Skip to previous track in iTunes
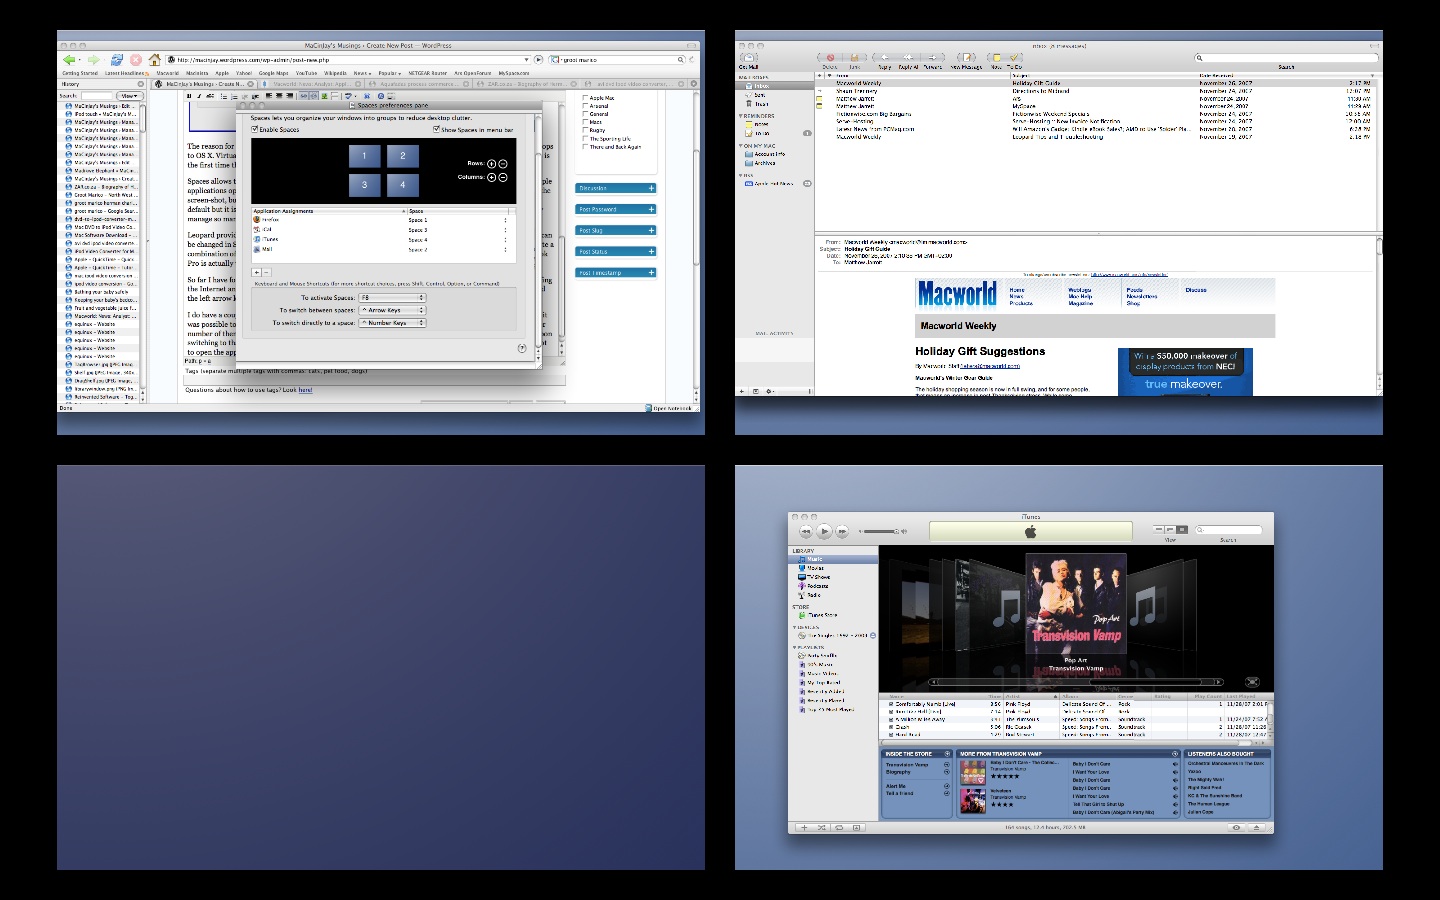 pos(806,531)
